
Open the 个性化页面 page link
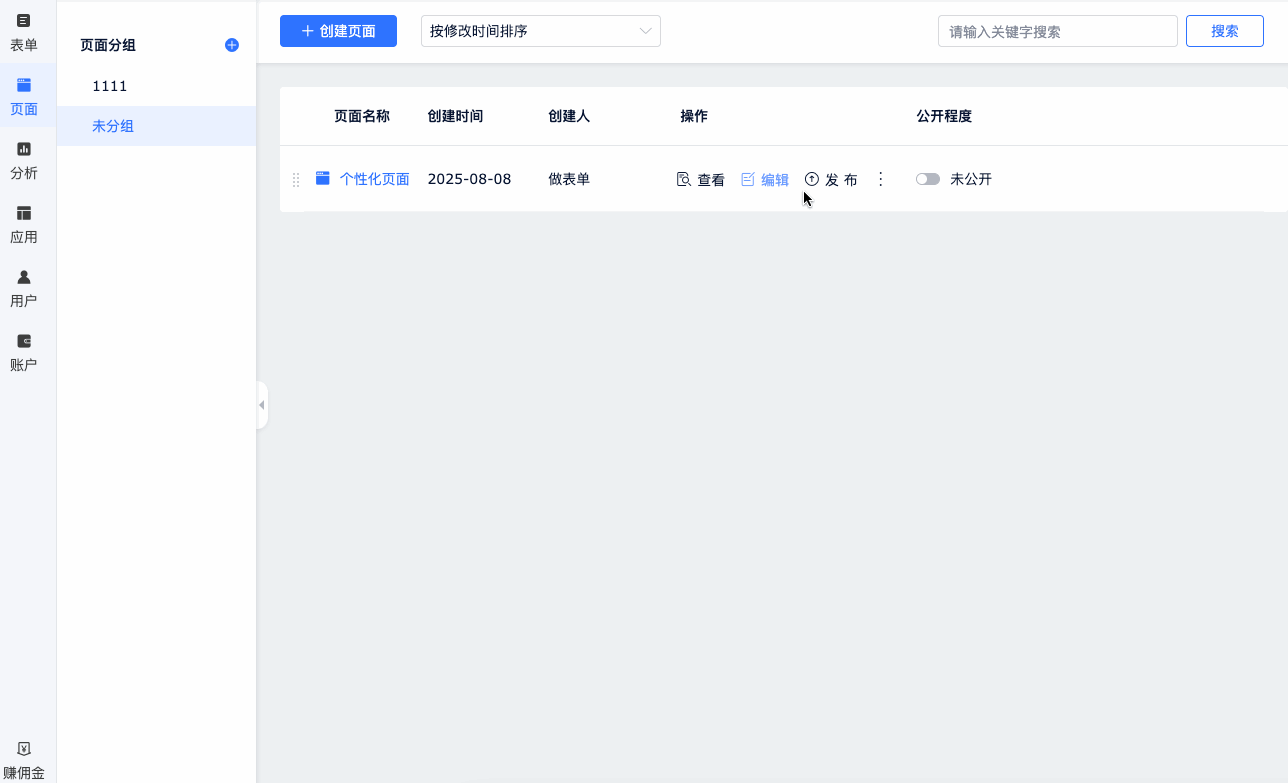374,179
